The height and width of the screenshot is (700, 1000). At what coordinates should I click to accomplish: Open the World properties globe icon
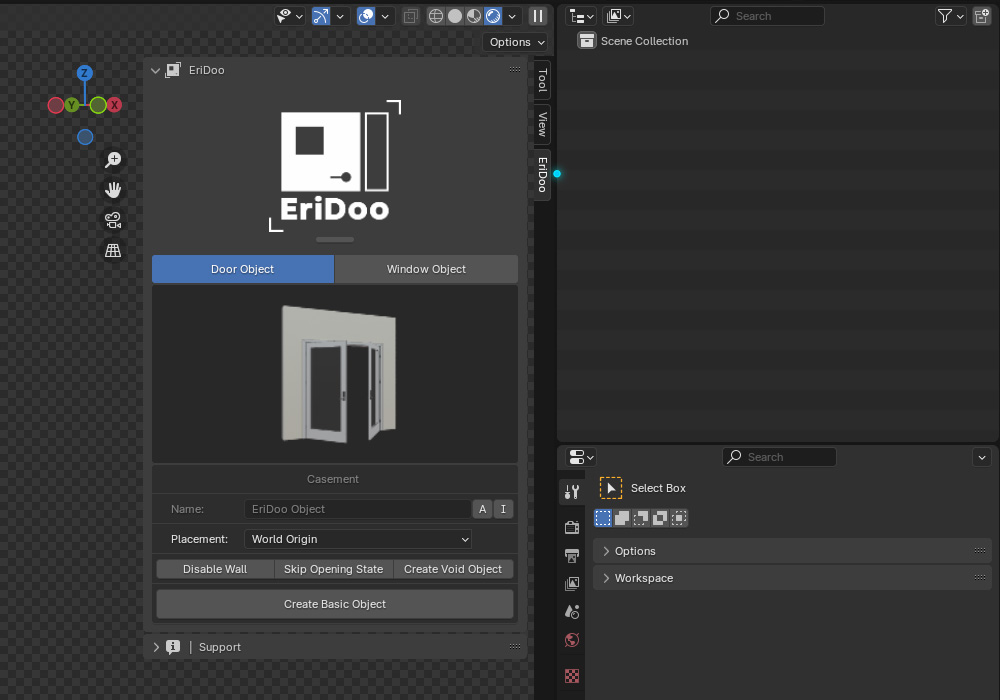tap(572, 640)
